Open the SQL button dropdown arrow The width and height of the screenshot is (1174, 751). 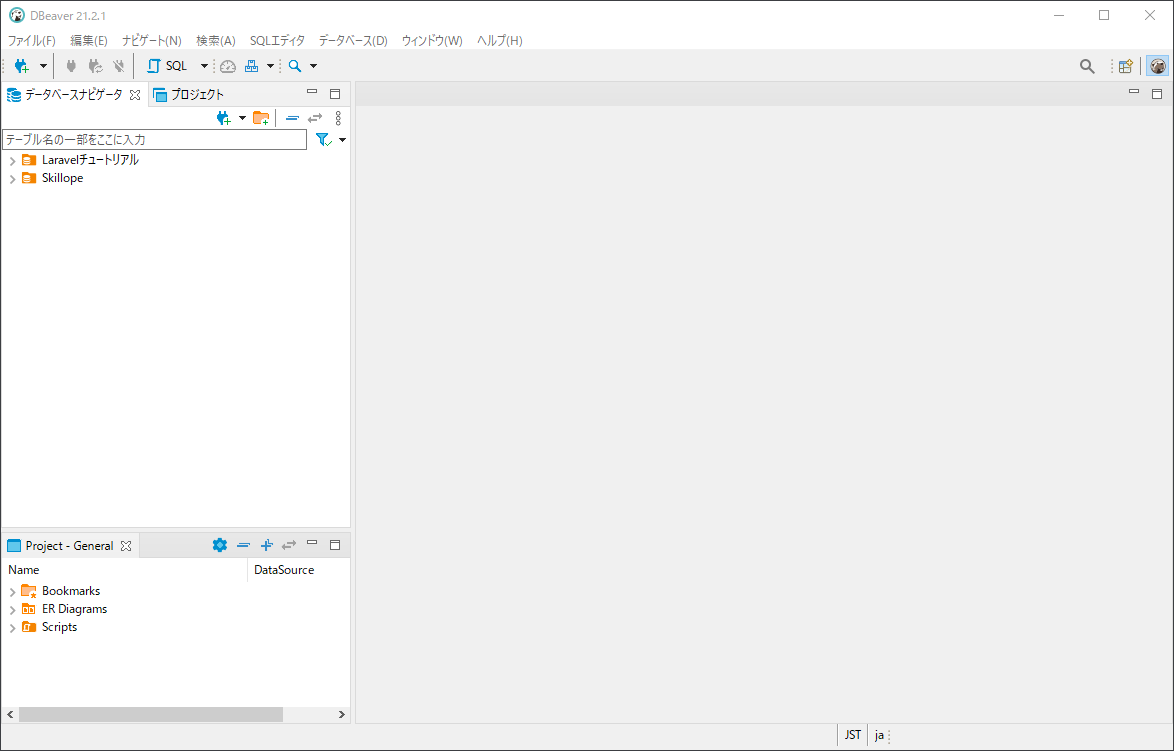point(204,66)
